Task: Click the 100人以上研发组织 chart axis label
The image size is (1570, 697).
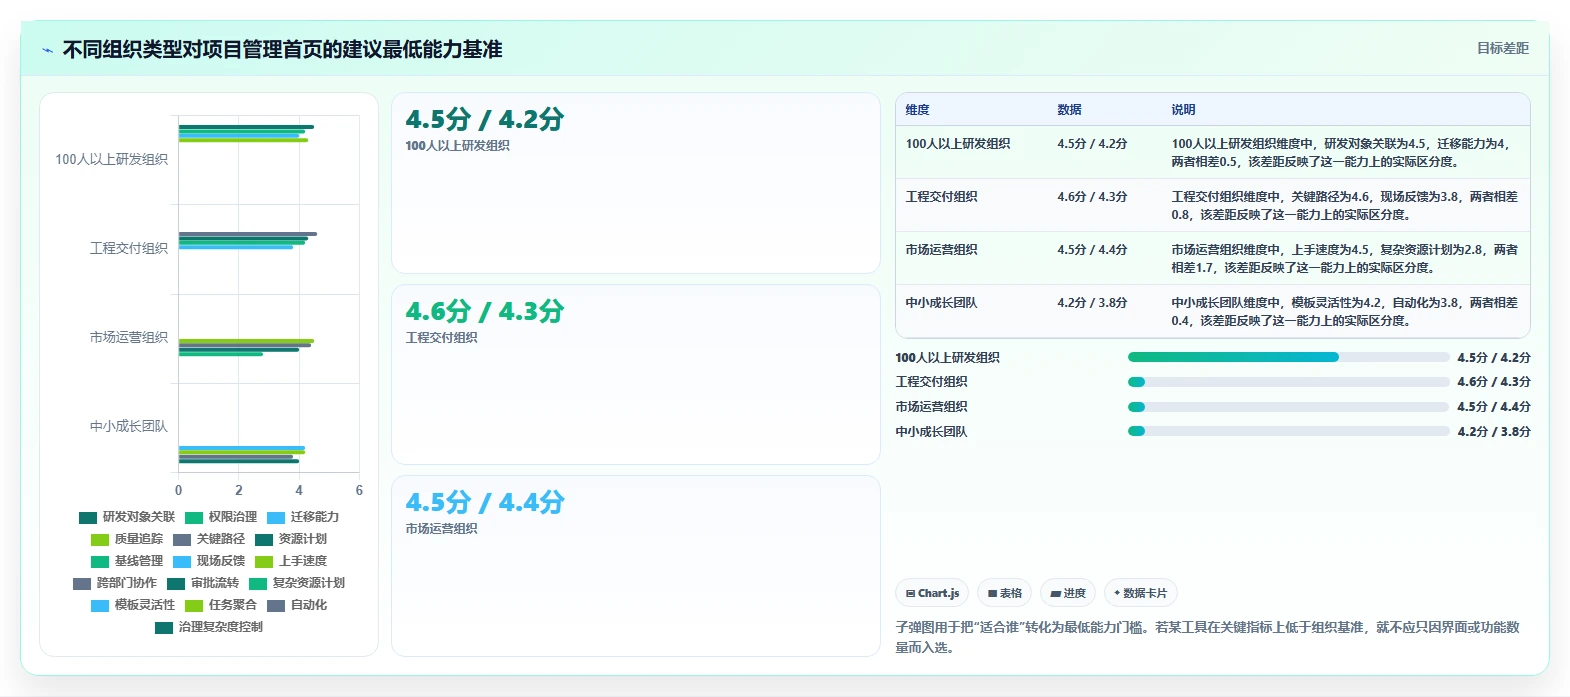Action: click(111, 159)
